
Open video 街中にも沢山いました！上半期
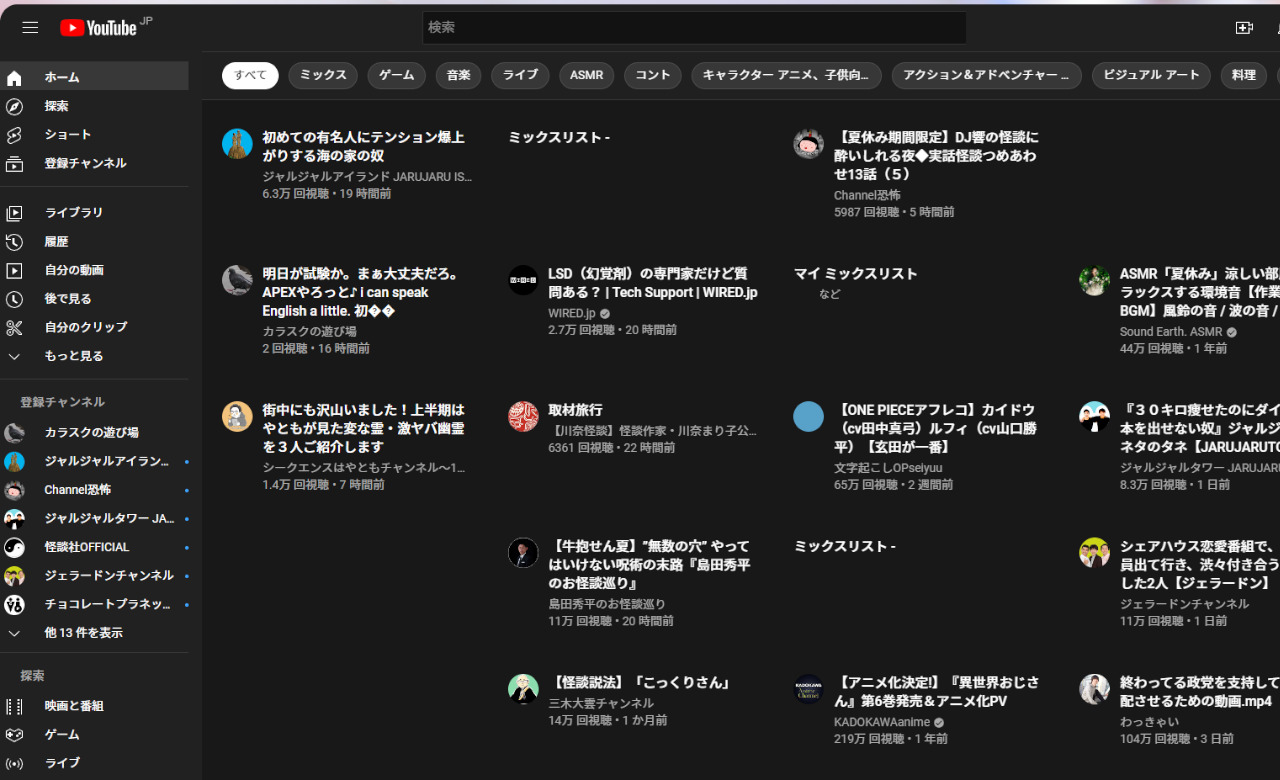(x=364, y=428)
